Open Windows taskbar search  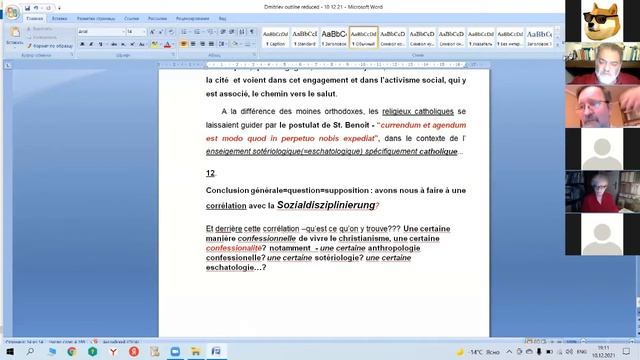tap(30, 351)
